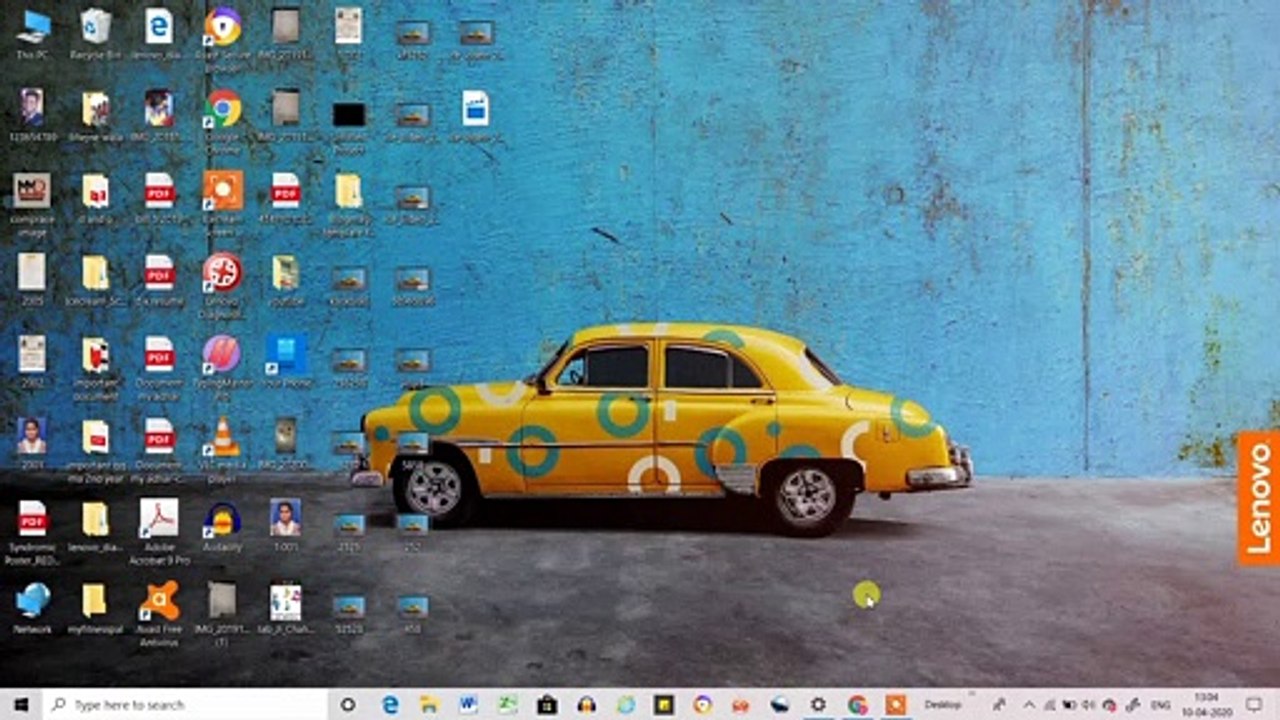Select the Lenovo Diagnostics shortcut
Viewport: 1280px width, 720px height.
pyautogui.click(x=222, y=285)
